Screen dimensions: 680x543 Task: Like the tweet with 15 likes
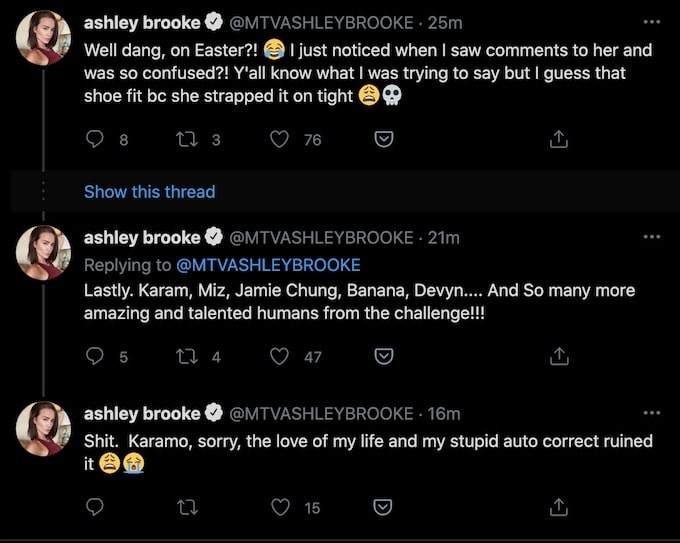click(280, 507)
